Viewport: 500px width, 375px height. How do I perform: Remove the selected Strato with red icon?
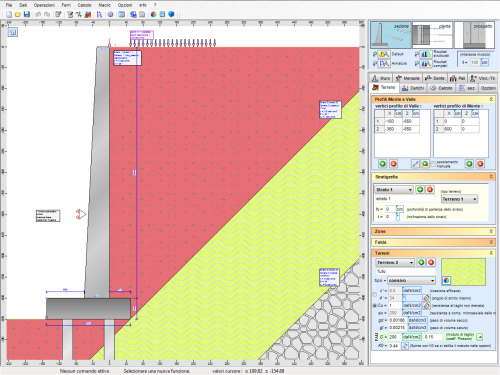click(430, 189)
